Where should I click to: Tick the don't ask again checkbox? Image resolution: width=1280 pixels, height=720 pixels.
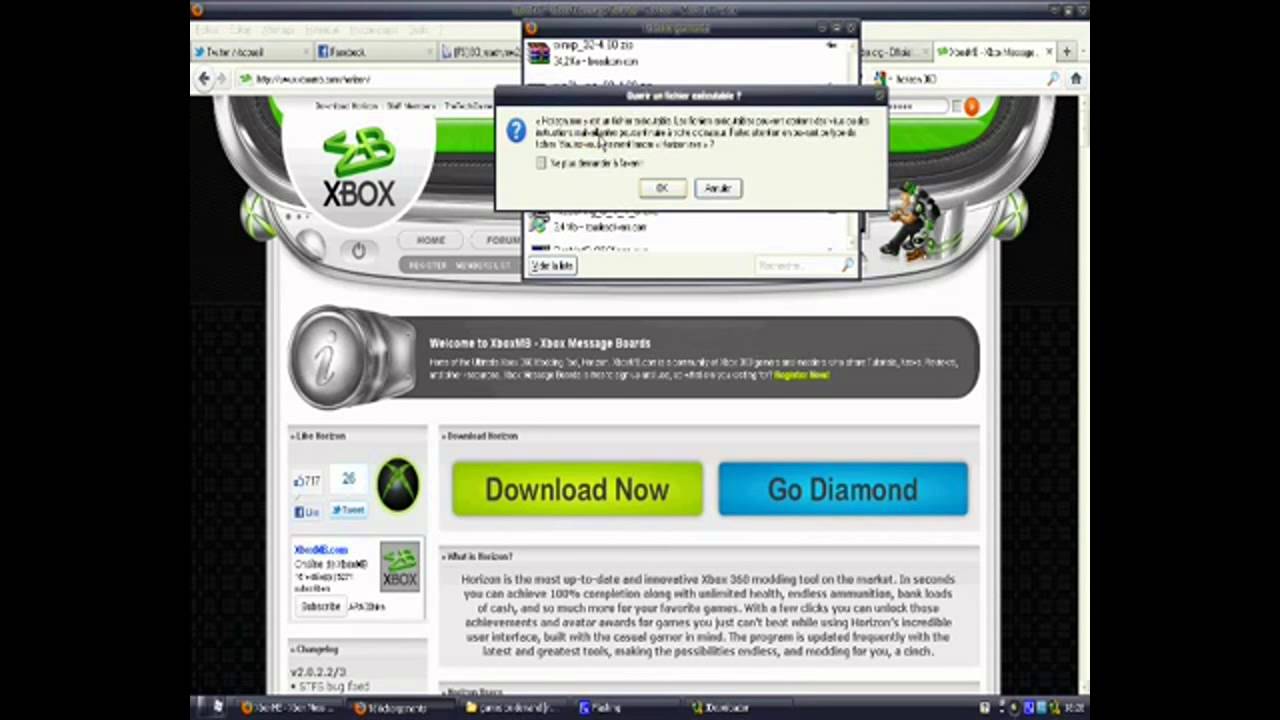pyautogui.click(x=541, y=163)
